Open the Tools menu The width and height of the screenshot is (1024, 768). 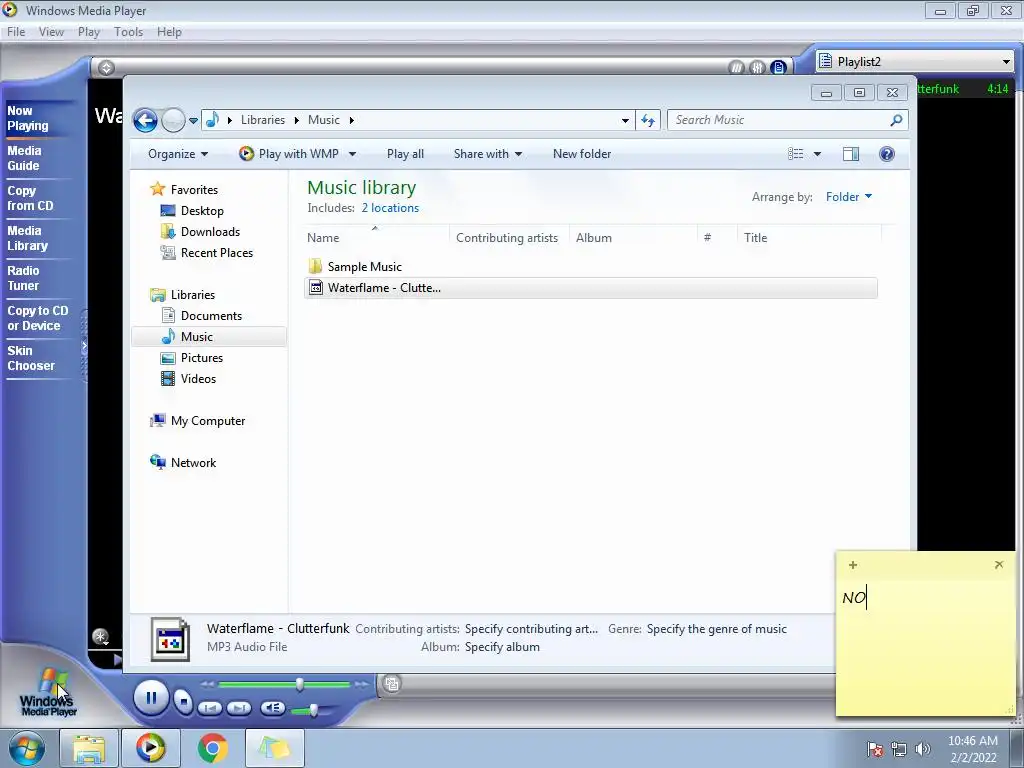tap(128, 32)
